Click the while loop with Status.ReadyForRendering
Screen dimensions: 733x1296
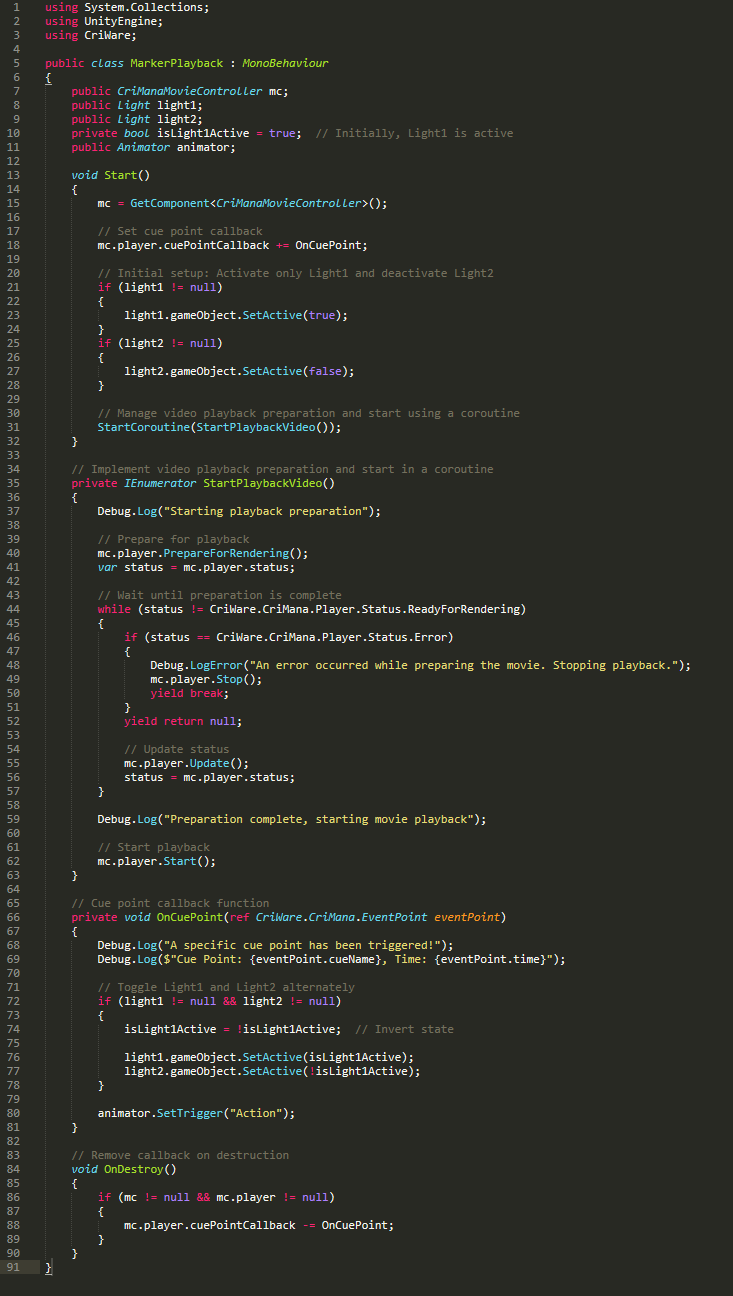311,609
